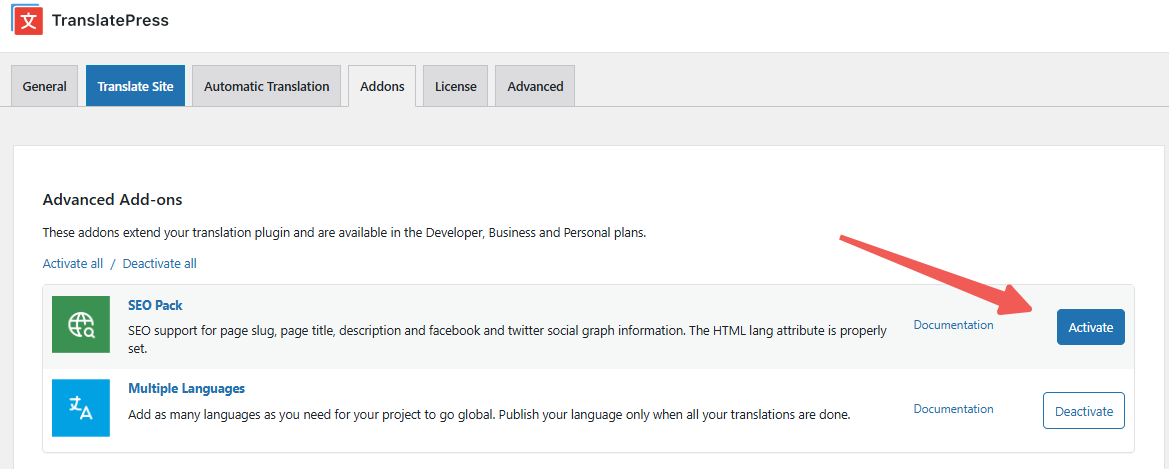Open the General tab
Viewport: 1169px width, 469px height.
click(45, 86)
